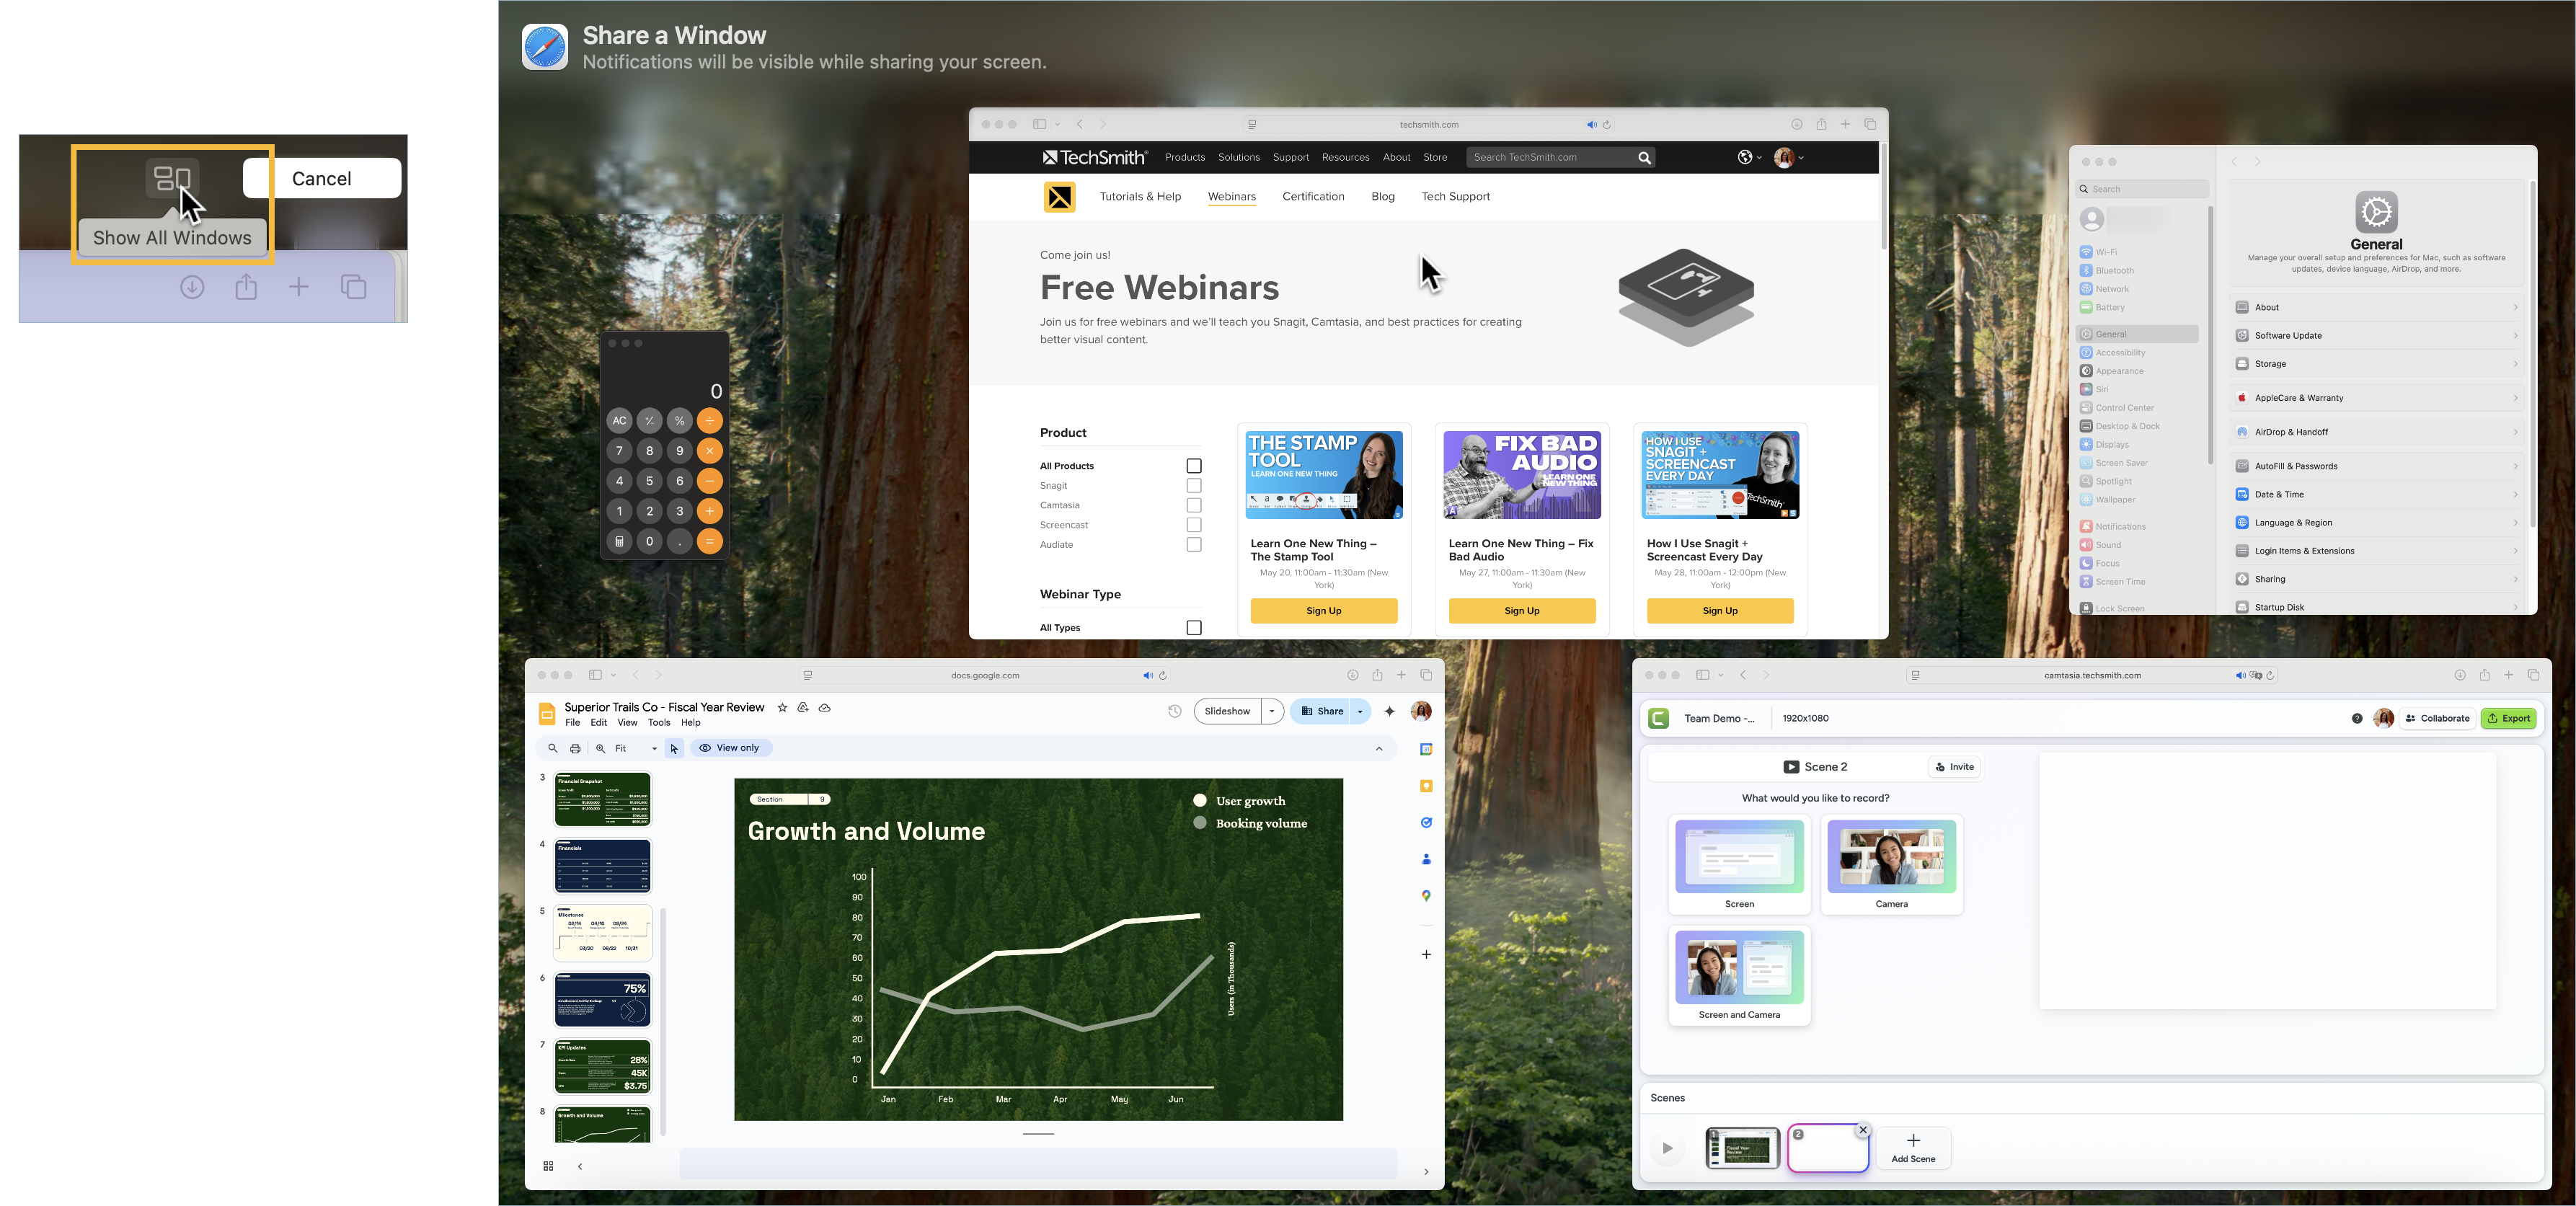The image size is (2576, 1206).
Task: Toggle the Audiate checkbox
Action: tap(1193, 545)
